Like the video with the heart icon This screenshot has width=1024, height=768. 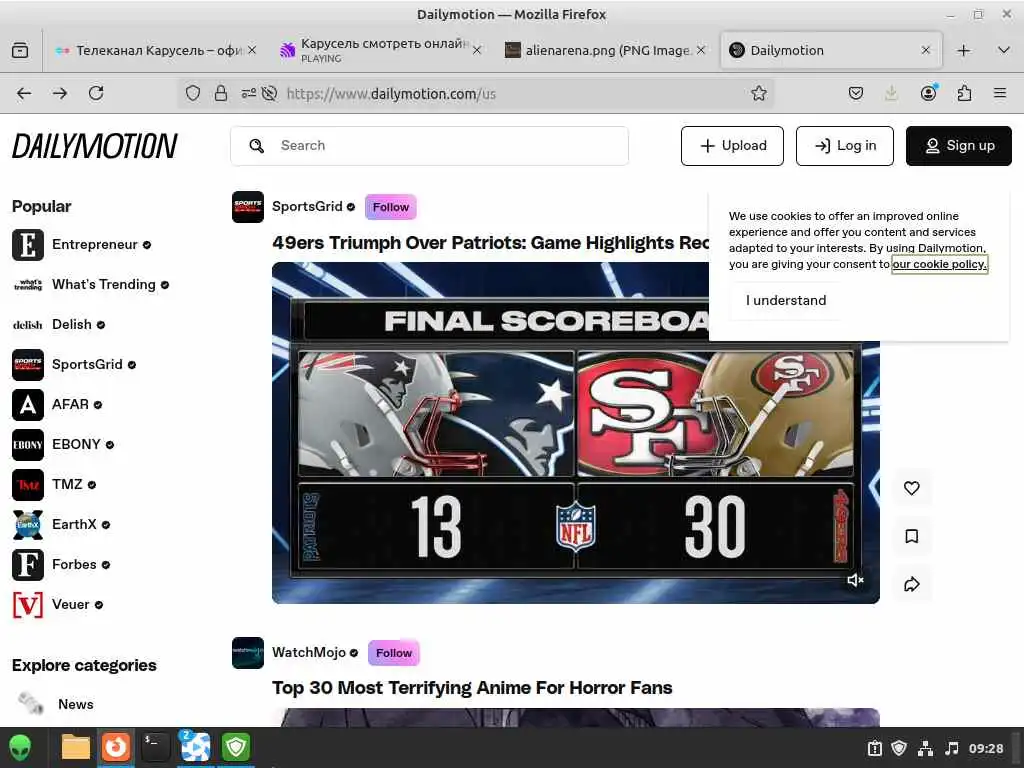pos(912,488)
